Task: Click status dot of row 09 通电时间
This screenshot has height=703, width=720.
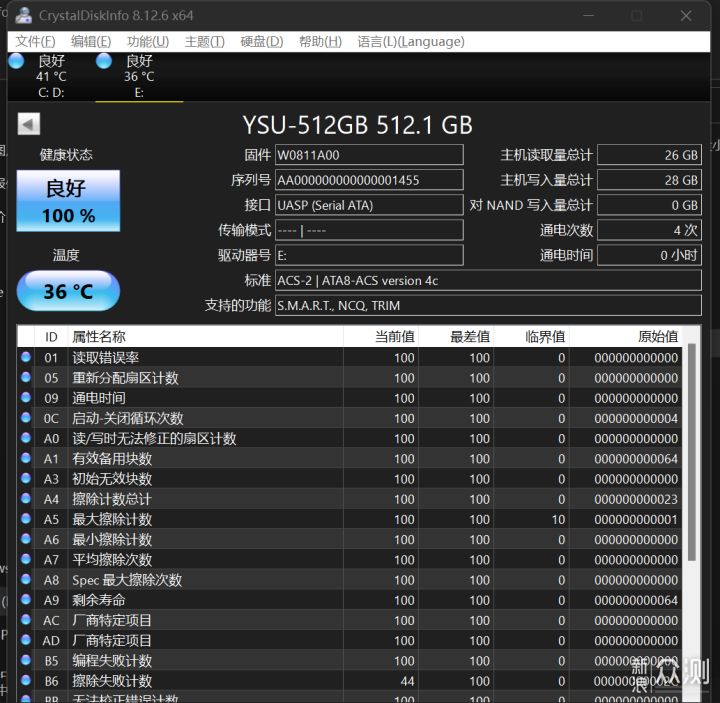Action: 26,397
